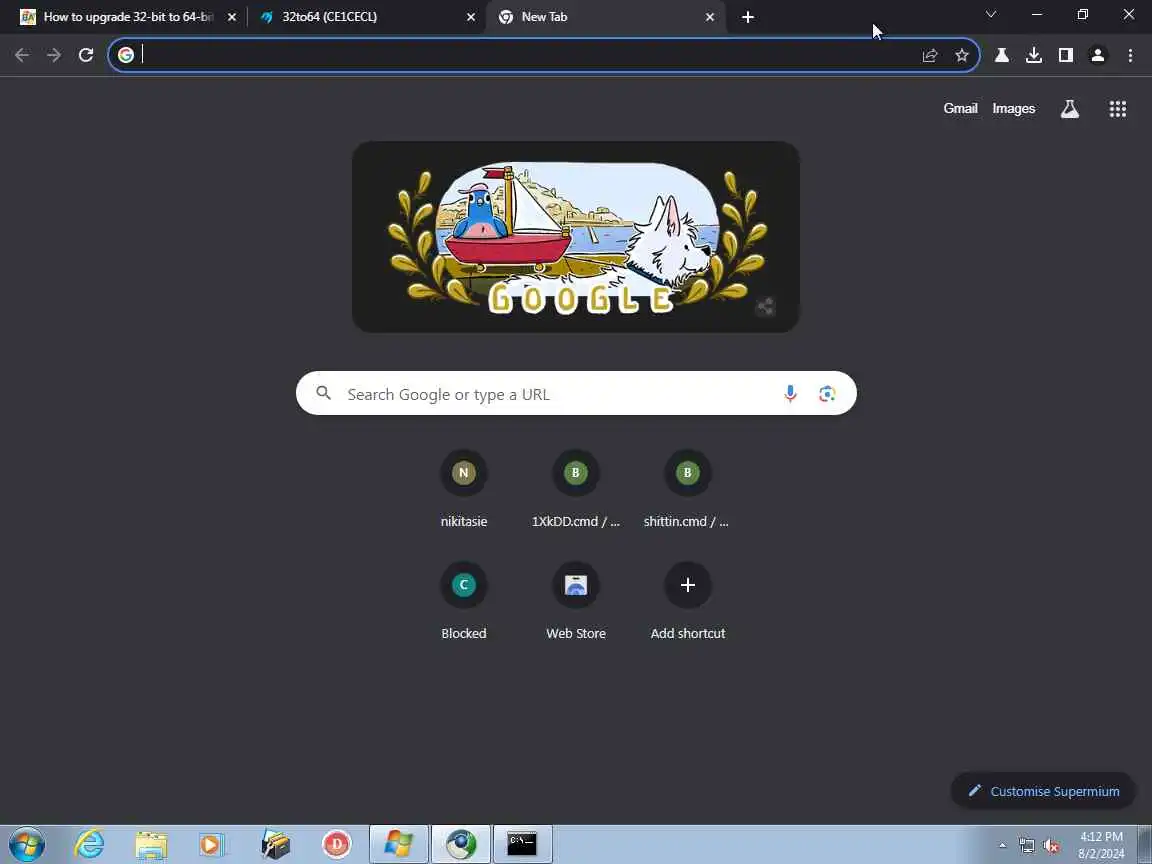Expand the tab search dropdown arrow

pyautogui.click(x=990, y=15)
